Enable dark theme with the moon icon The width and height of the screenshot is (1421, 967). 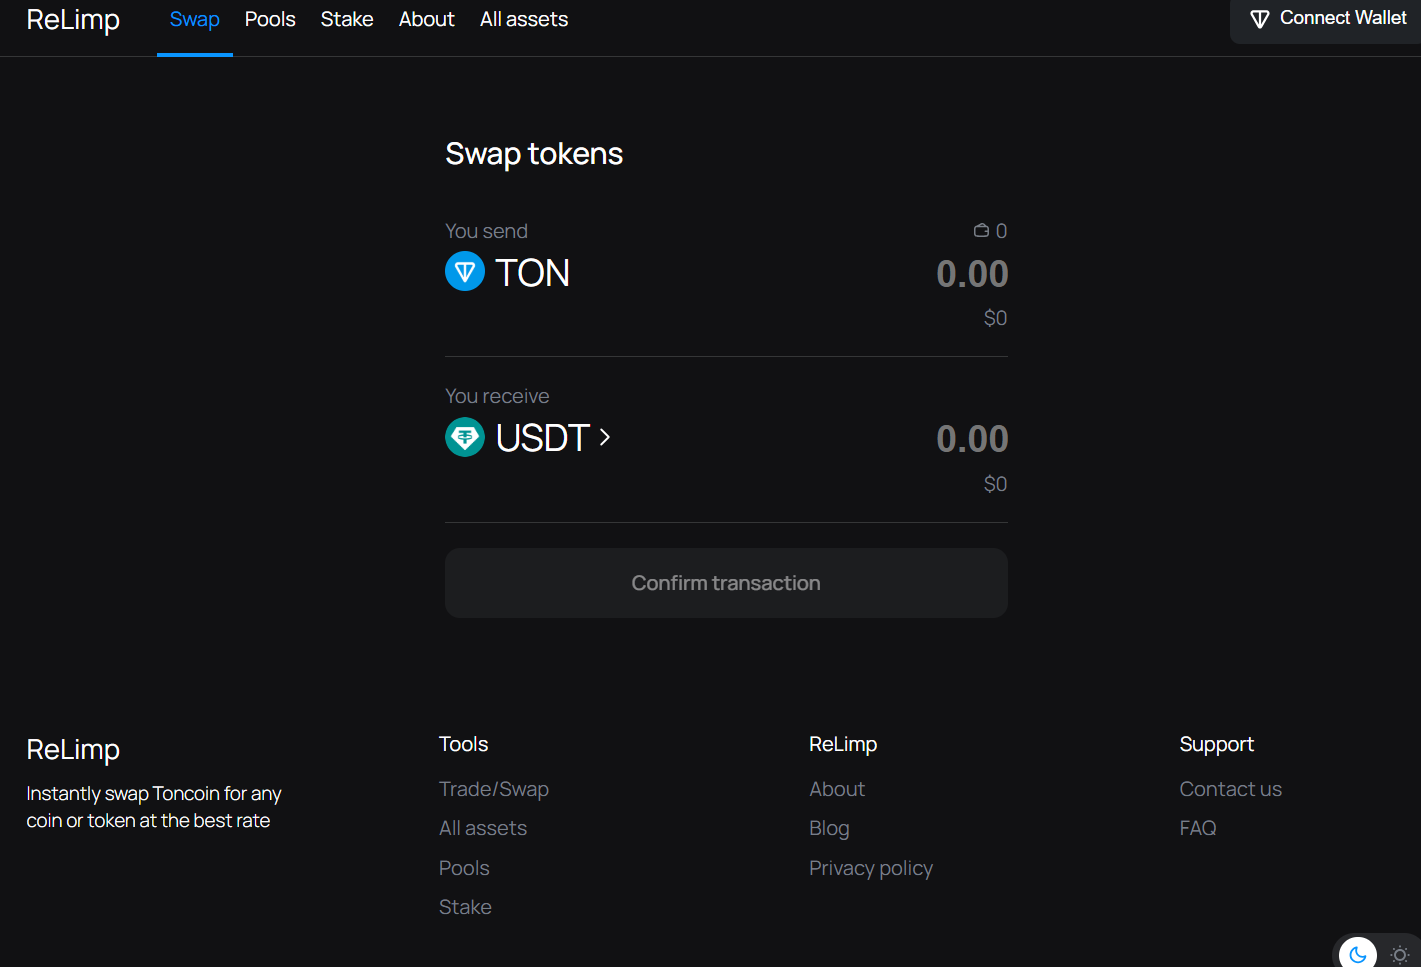[1357, 954]
